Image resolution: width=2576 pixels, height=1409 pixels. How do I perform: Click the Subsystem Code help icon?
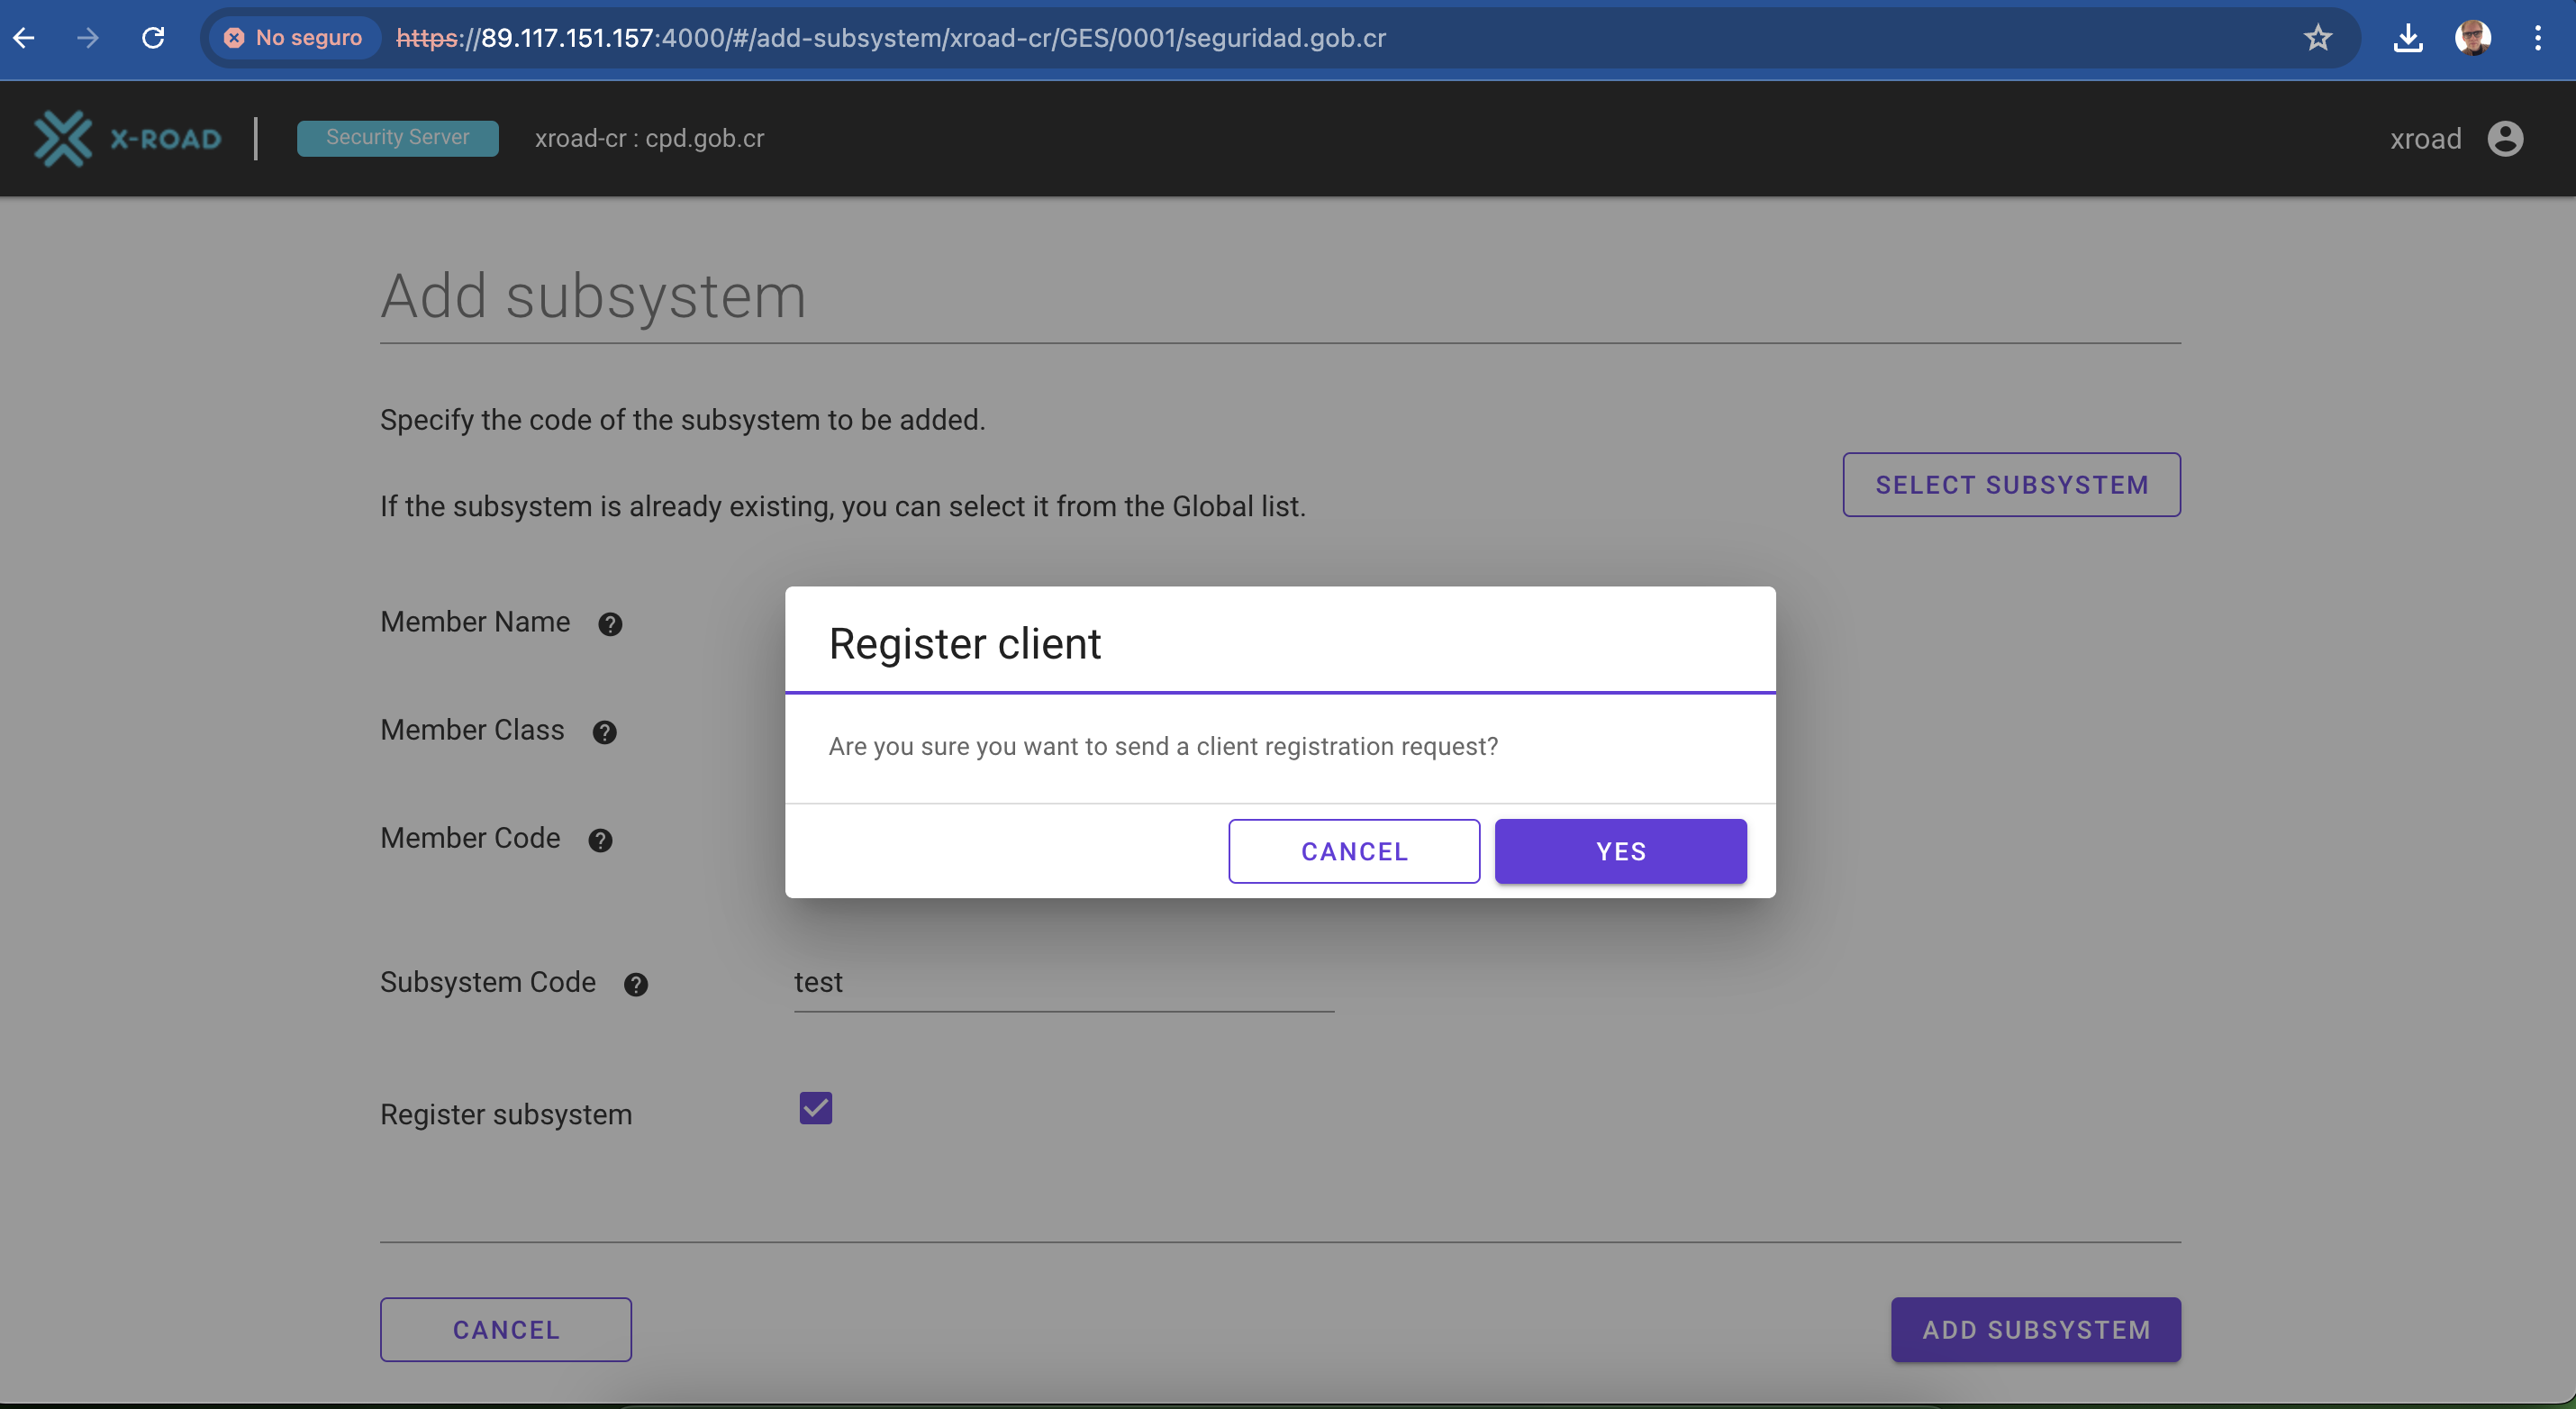click(x=636, y=984)
